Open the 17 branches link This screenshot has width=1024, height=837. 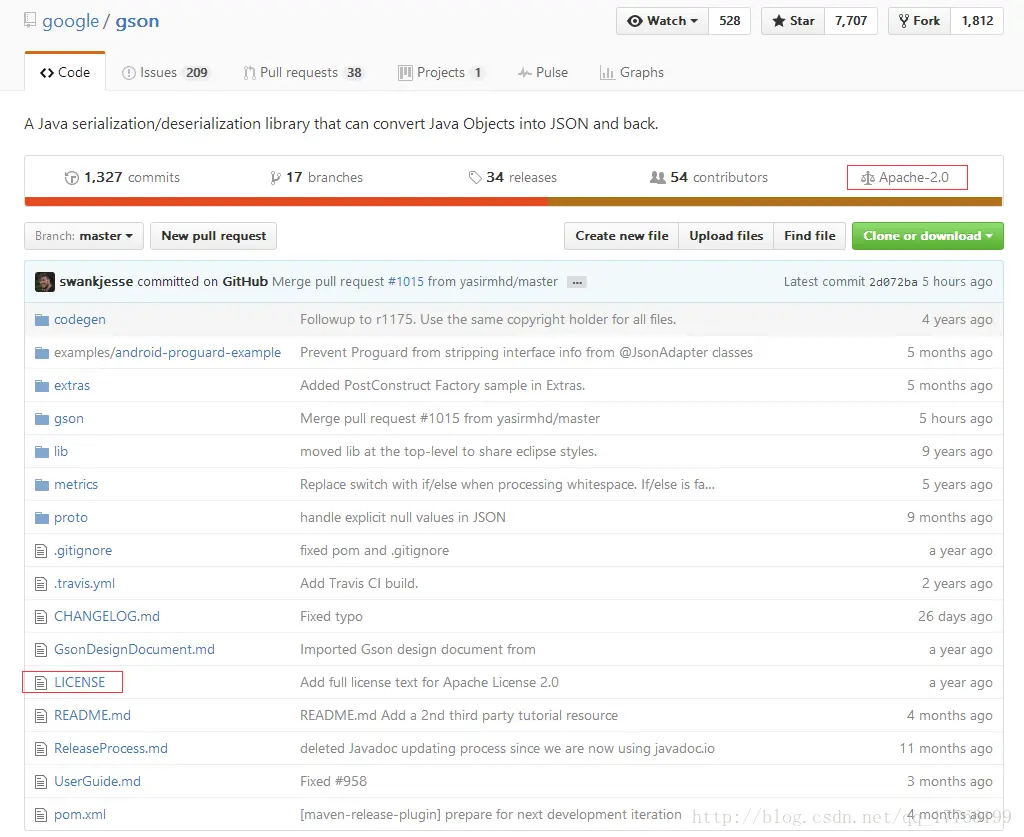[316, 178]
